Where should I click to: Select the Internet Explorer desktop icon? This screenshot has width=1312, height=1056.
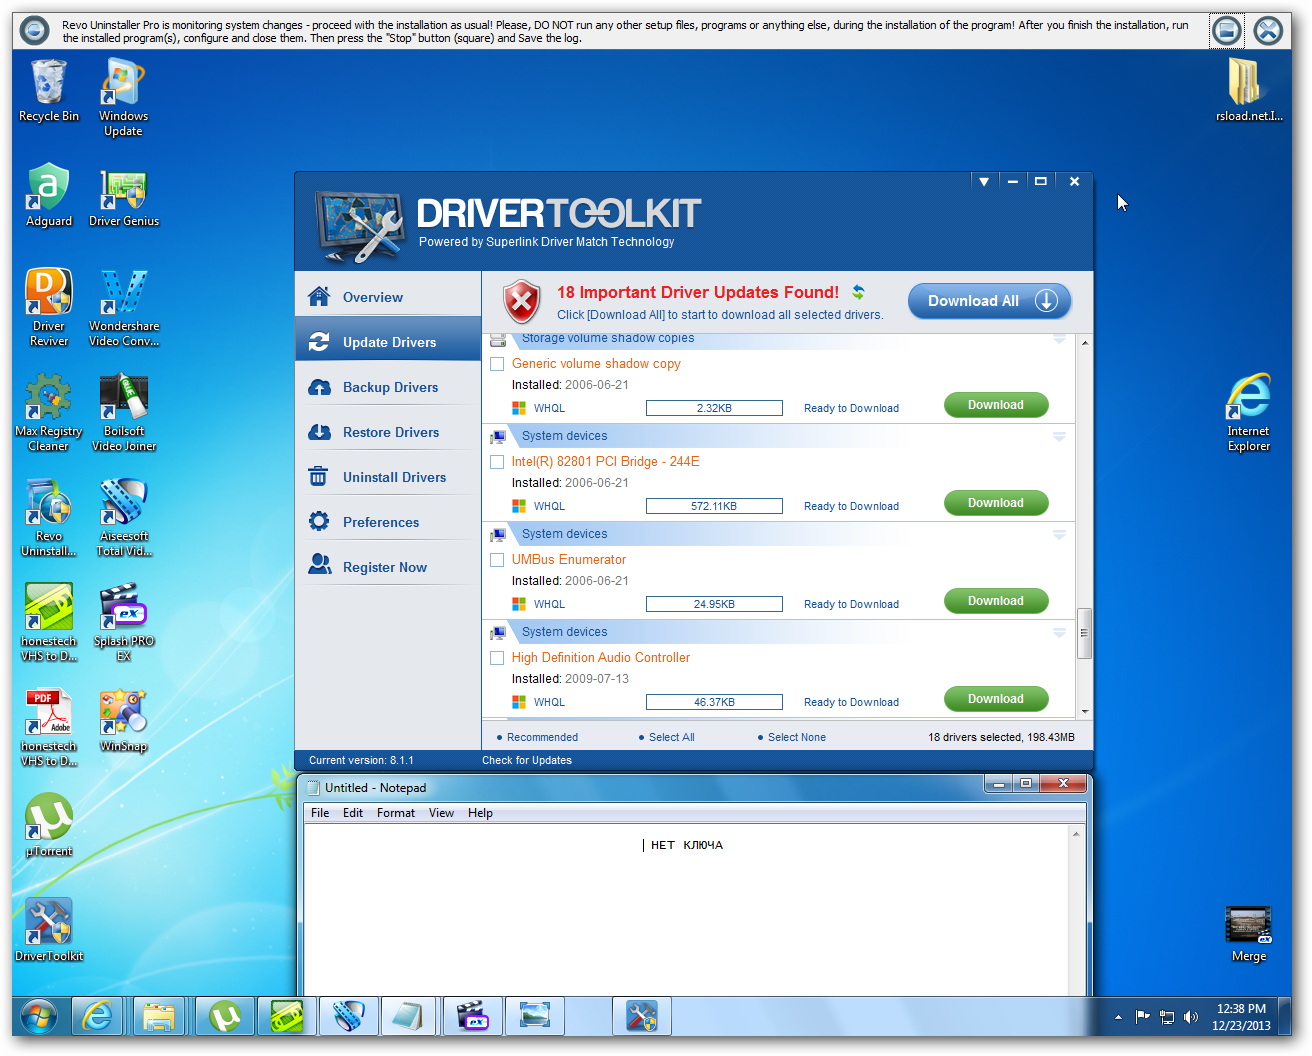point(1248,413)
